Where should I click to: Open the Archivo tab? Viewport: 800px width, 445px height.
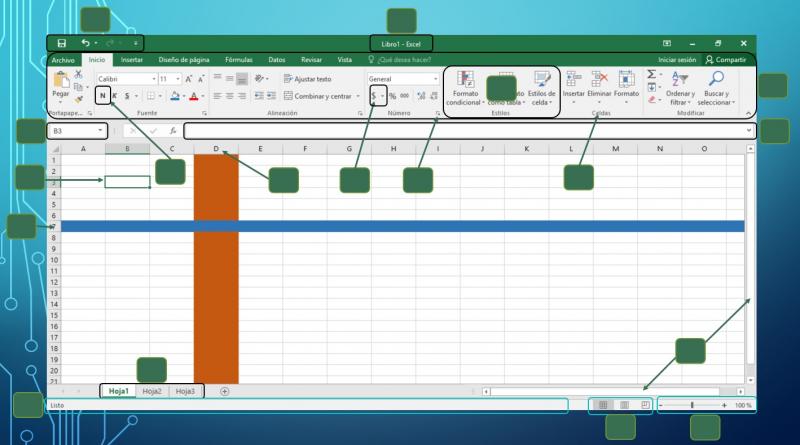pyautogui.click(x=63, y=60)
